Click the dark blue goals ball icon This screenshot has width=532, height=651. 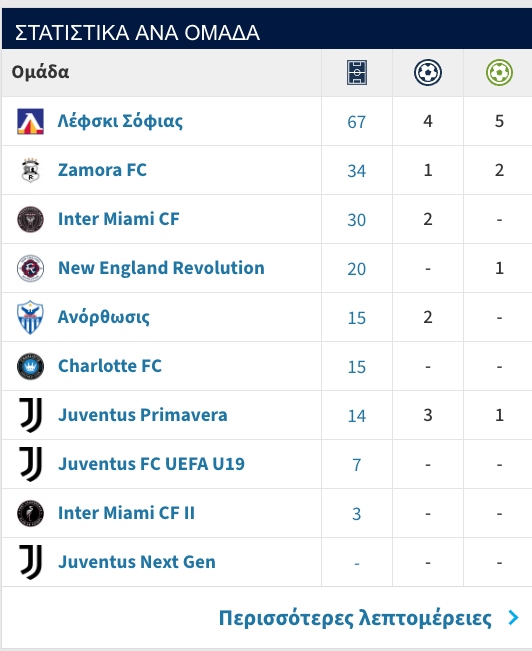pyautogui.click(x=428, y=73)
